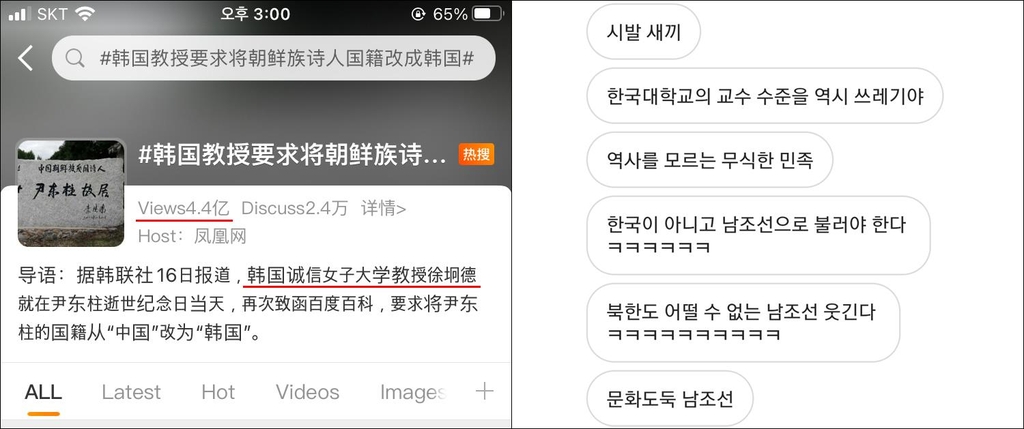The image size is (1024, 429).
Task: Switch to the Latest tab
Action: pos(131,392)
